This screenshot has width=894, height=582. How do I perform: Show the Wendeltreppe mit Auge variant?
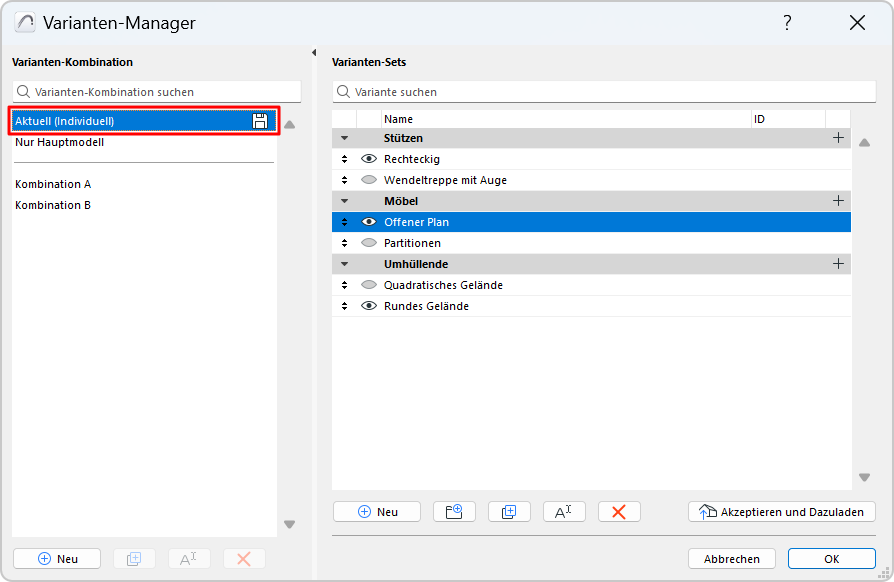[x=369, y=180]
